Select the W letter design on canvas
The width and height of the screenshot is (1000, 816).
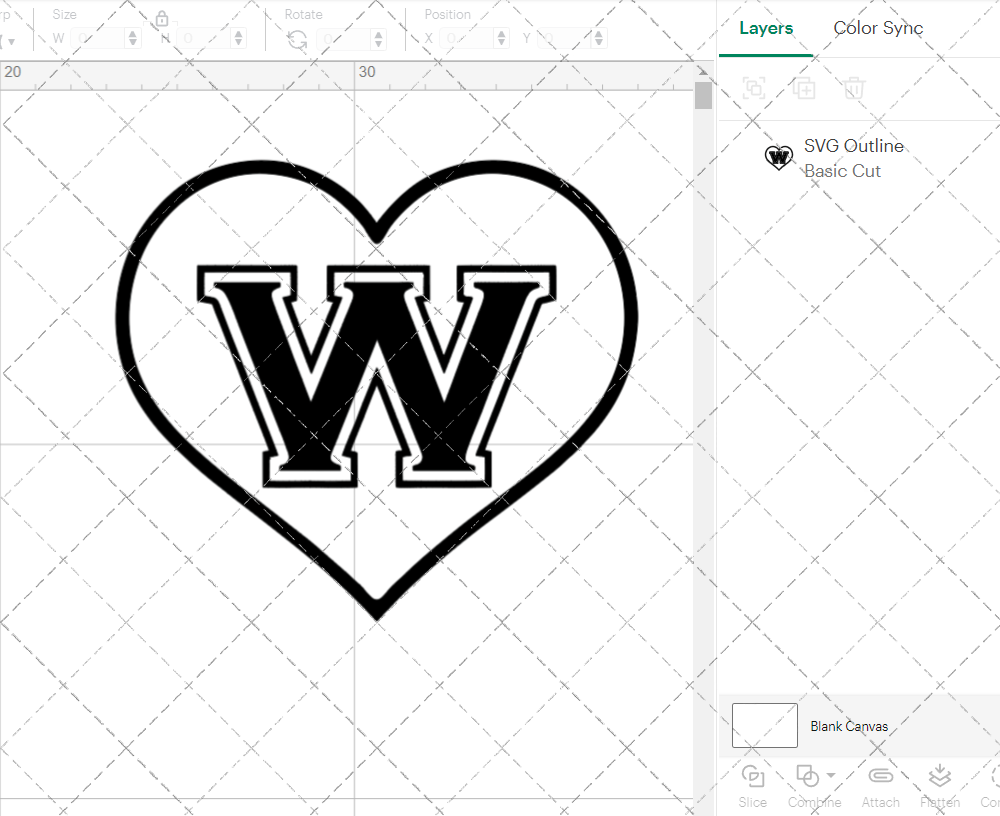376,375
